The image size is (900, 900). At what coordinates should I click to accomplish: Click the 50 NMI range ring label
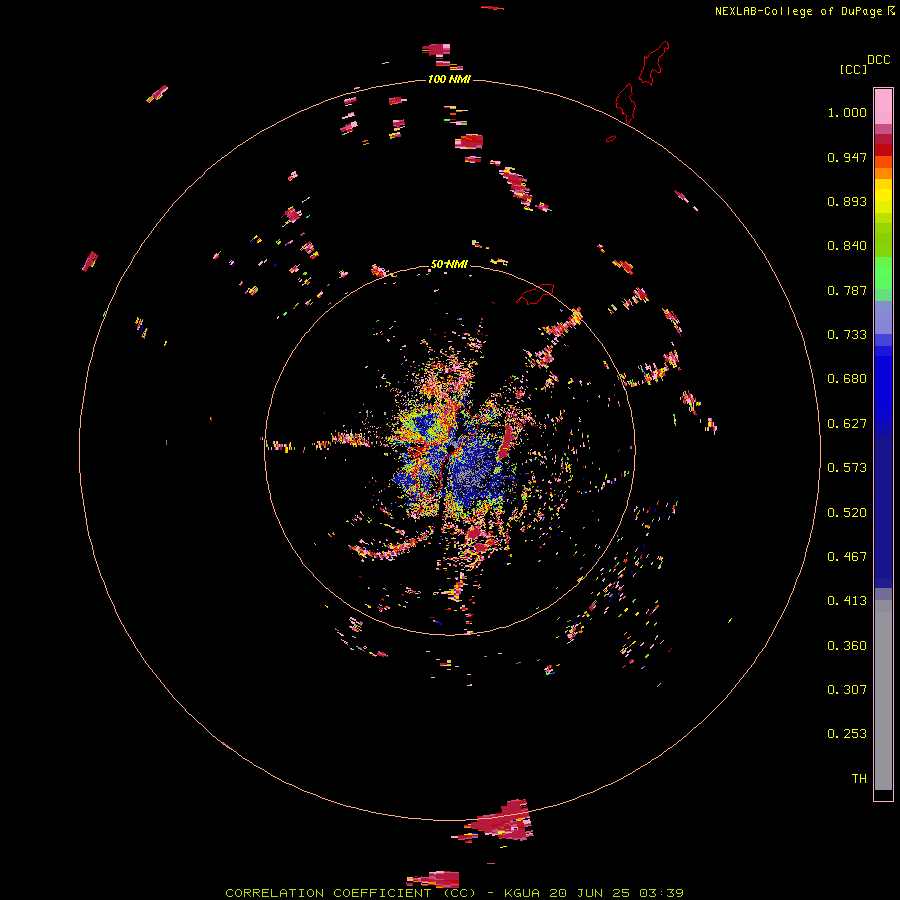(449, 264)
